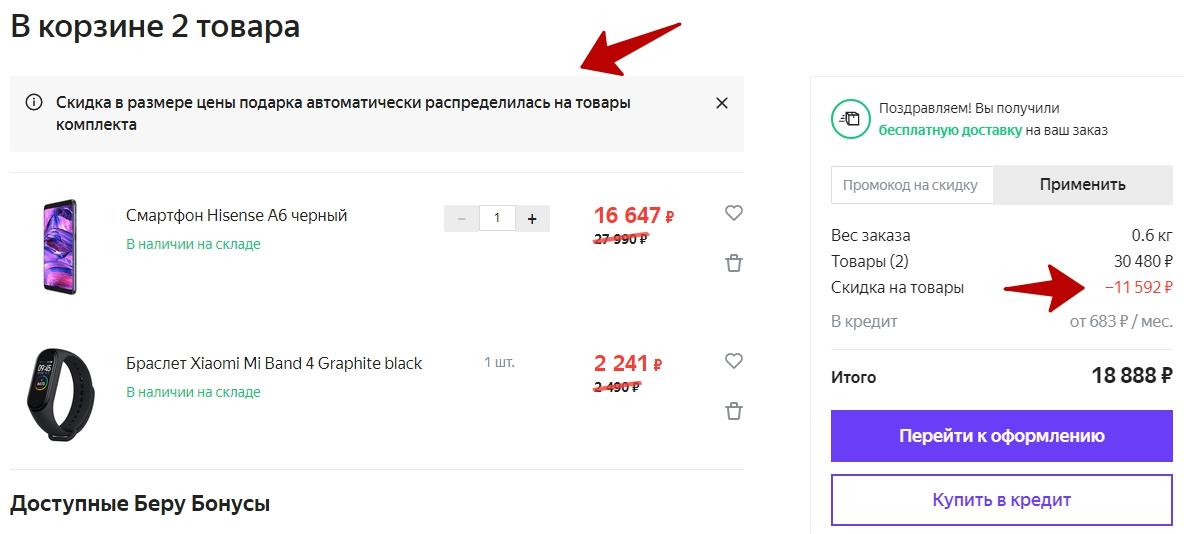Proceed with Перейти к оформлению button
Screen dimensions: 1184x534
(x=1002, y=436)
